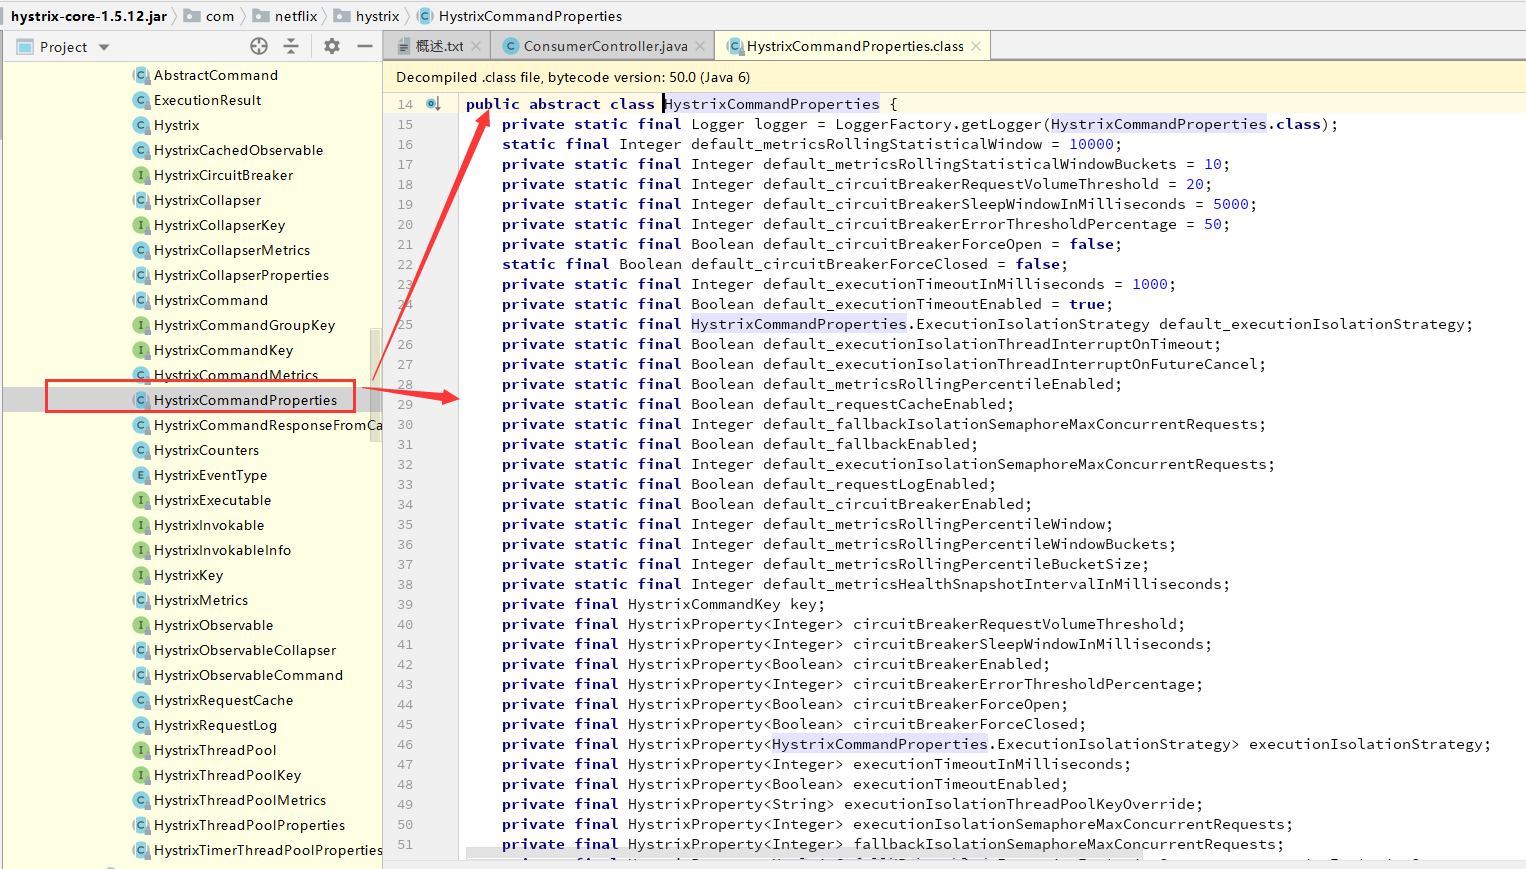Screen dimensions: 1526x869
Task: Select HystrixObservableCollapser in the tree
Action: point(245,650)
